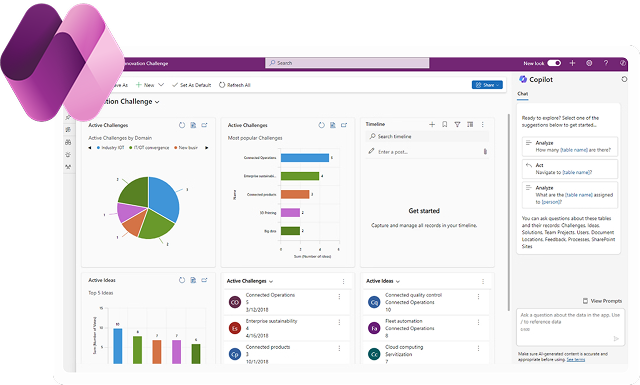This screenshot has width=640, height=385.
Task: Refresh the Top 5 Ideas chart
Action: click(182, 280)
